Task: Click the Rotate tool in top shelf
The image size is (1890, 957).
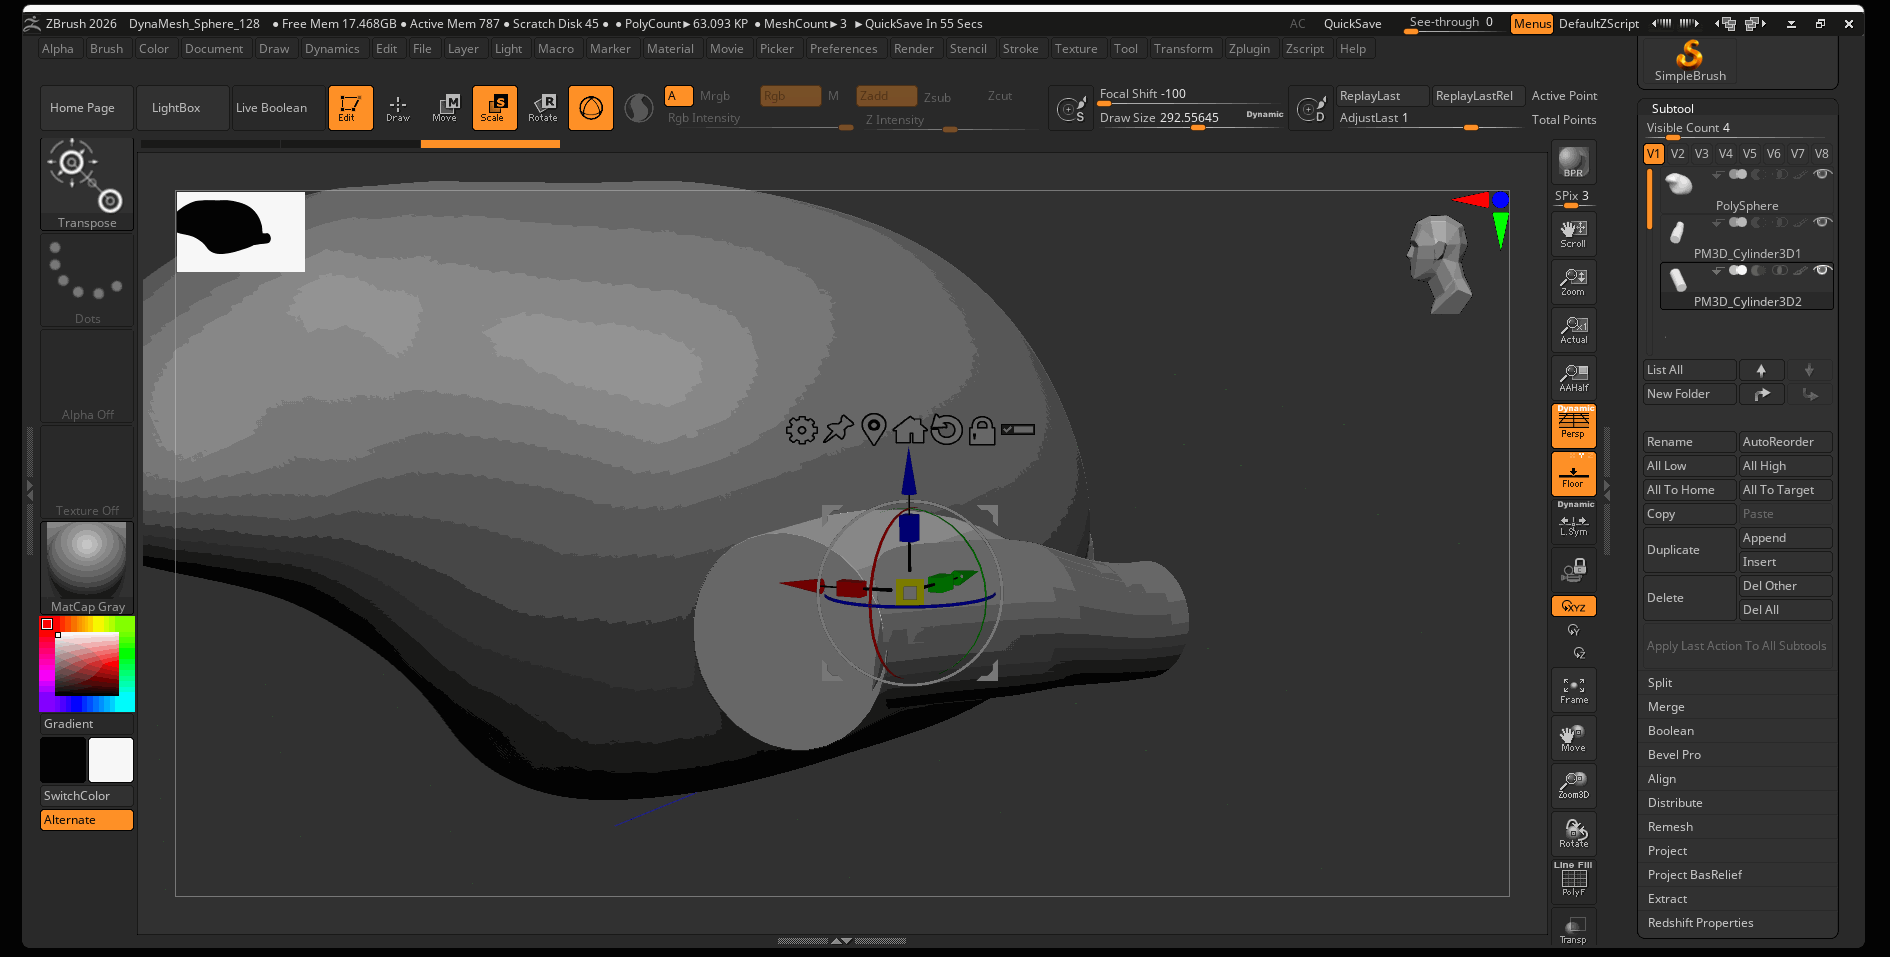Action: [x=543, y=107]
